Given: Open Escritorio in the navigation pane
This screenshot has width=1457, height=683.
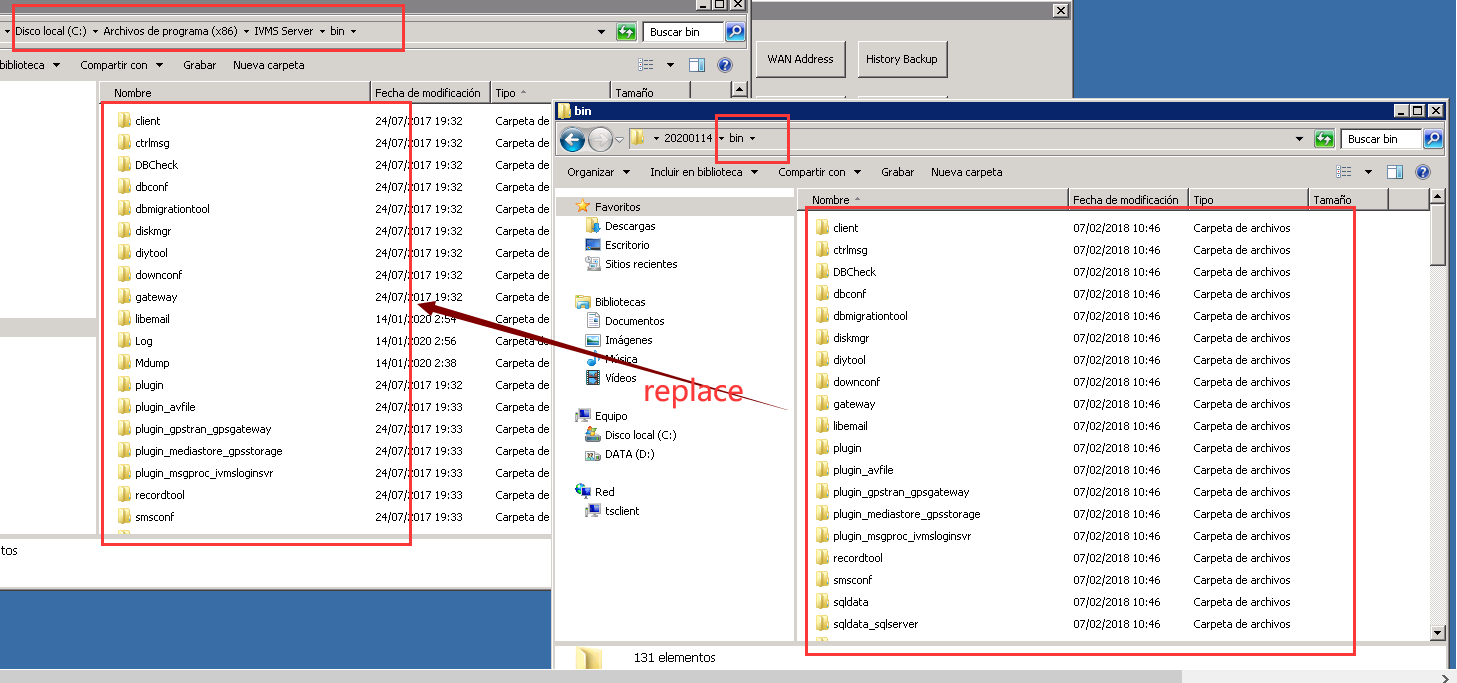Looking at the screenshot, I should point(627,245).
